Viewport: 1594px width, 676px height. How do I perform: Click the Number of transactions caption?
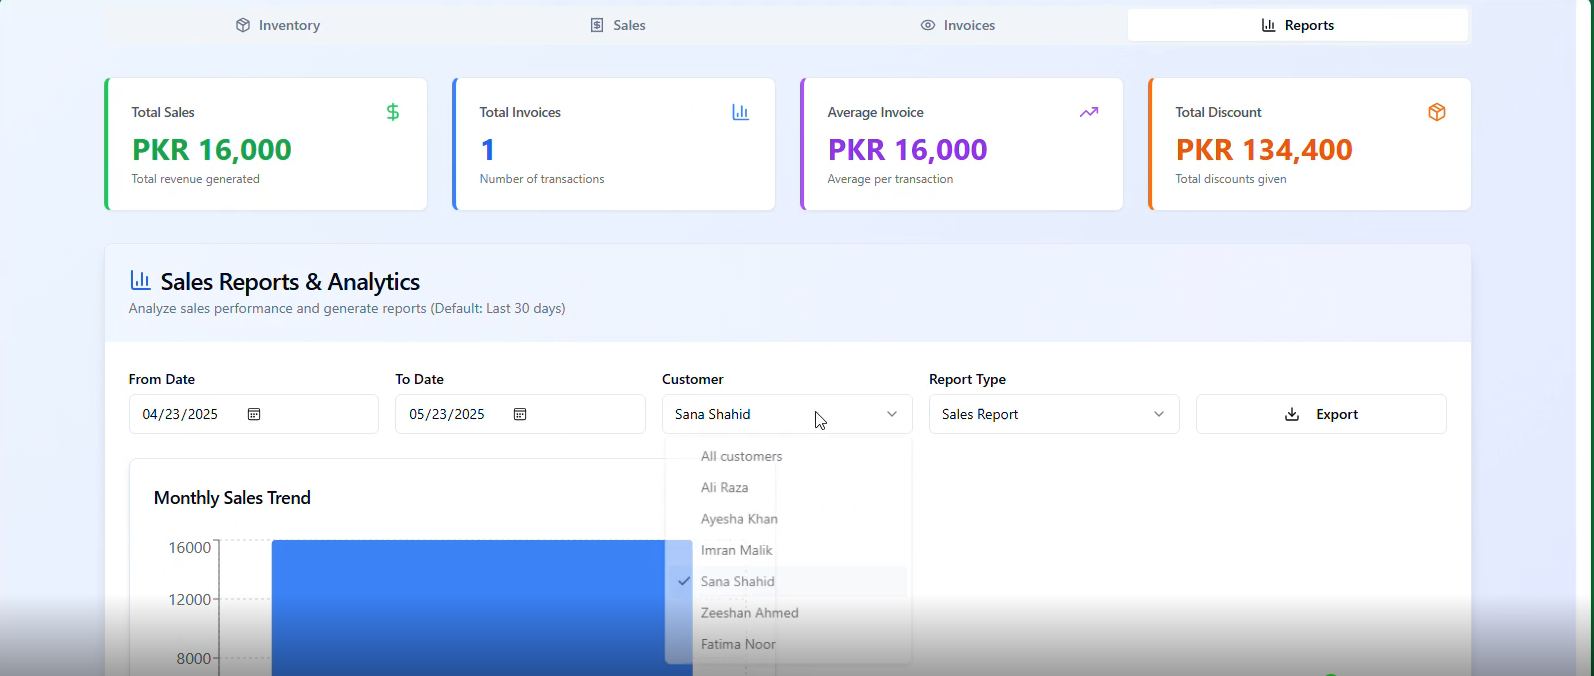tap(542, 179)
